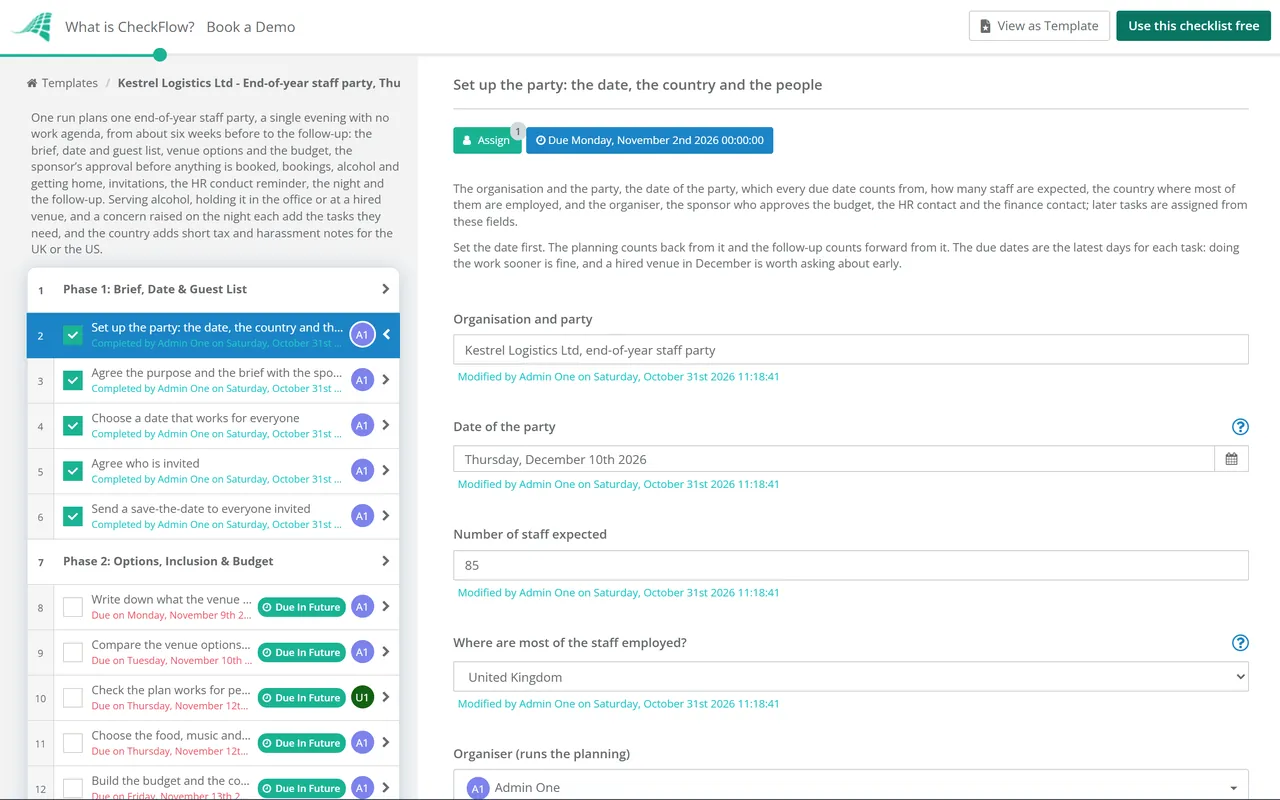1280x800 pixels.
Task: Click the 'Date of the party' input field
Action: point(834,459)
